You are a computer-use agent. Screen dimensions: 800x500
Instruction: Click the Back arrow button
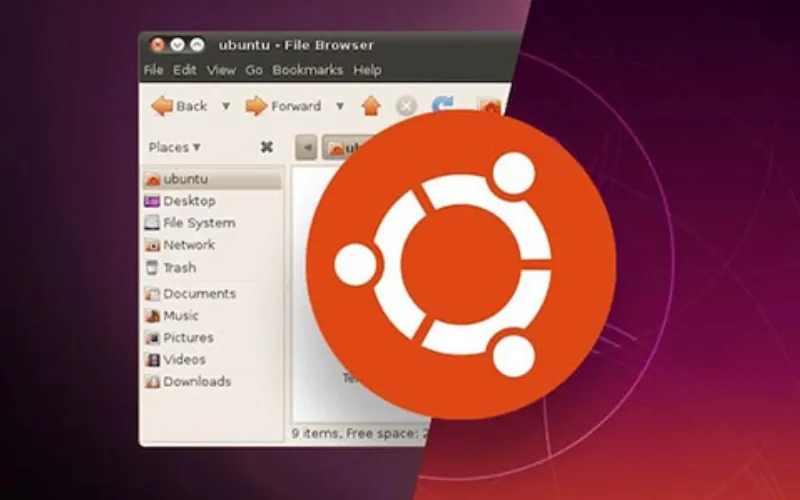point(180,106)
